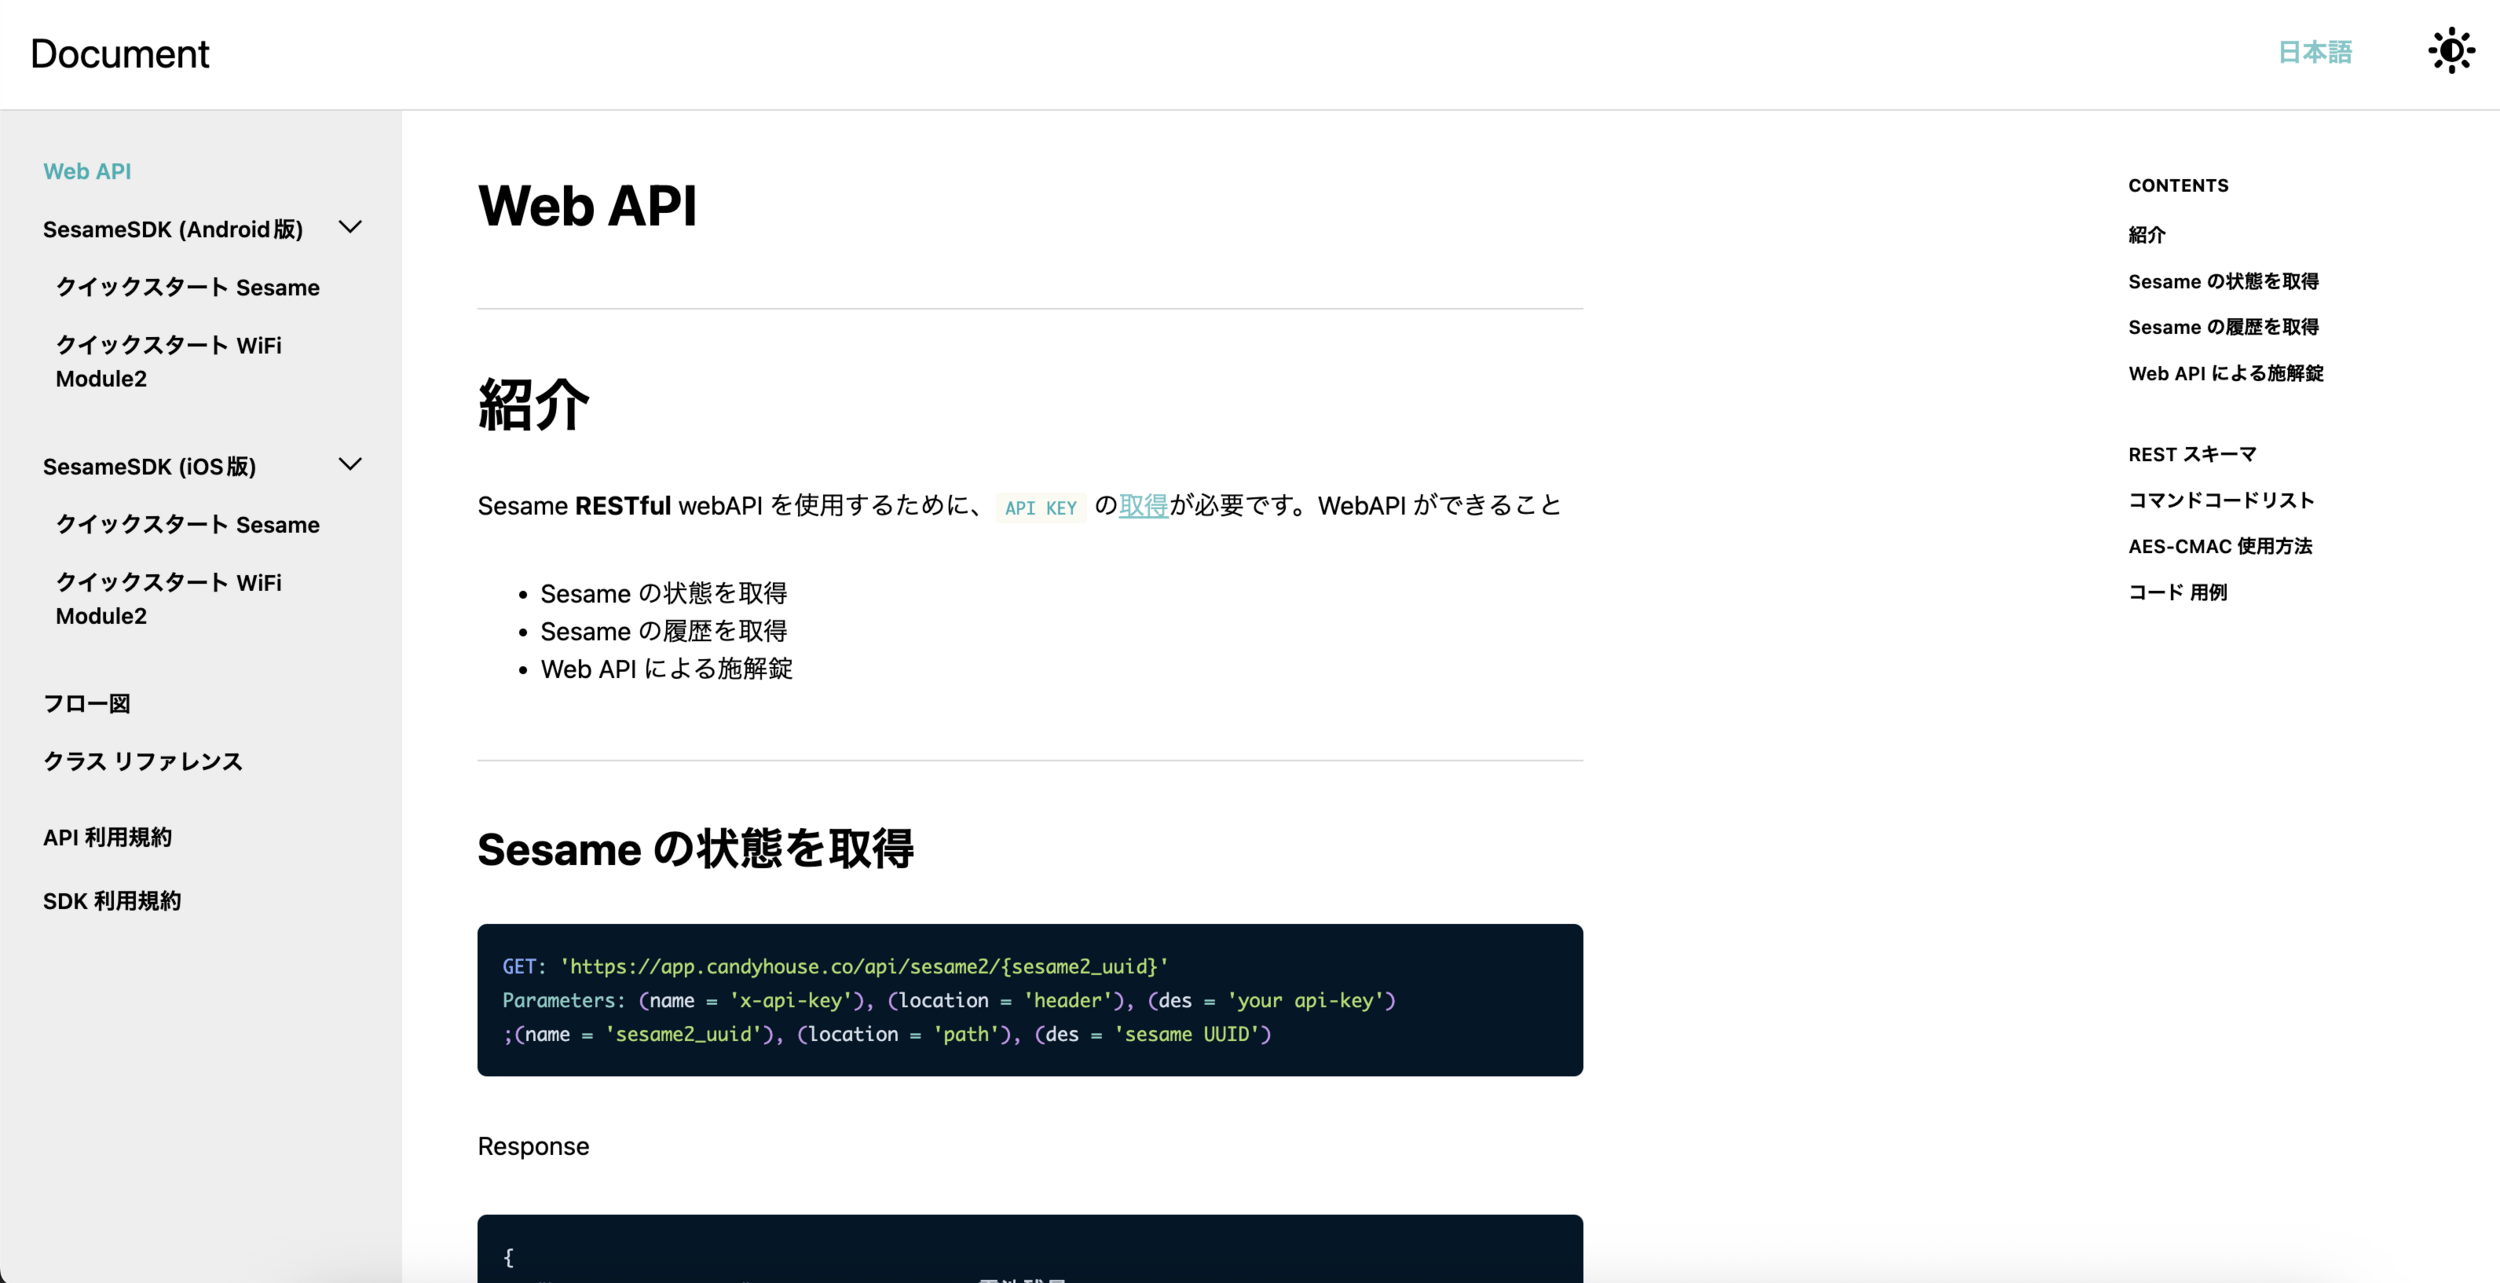Open クイックスタート WiFi Module2 under iOS SDK
The width and height of the screenshot is (2500, 1283).
pyautogui.click(x=168, y=598)
